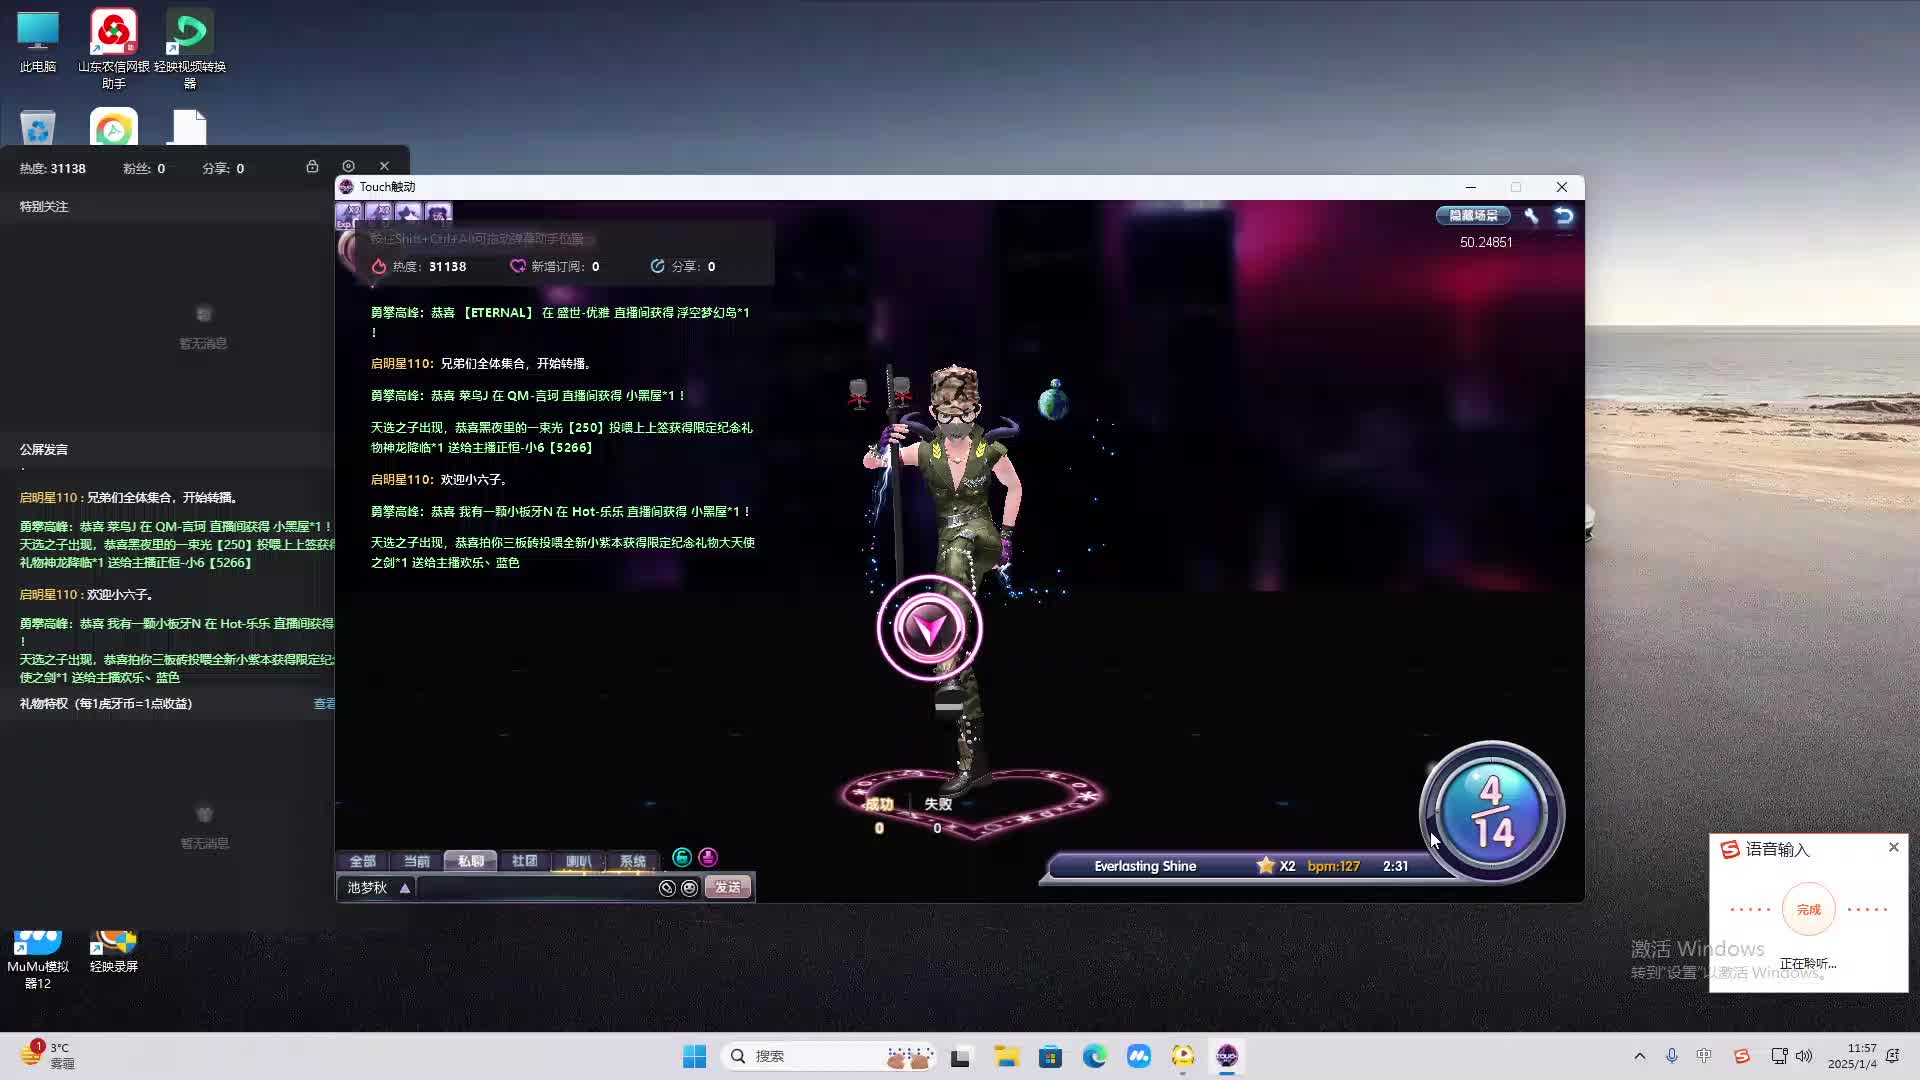Click the chat message input field
The height and width of the screenshot is (1080, 1920).
(535, 888)
